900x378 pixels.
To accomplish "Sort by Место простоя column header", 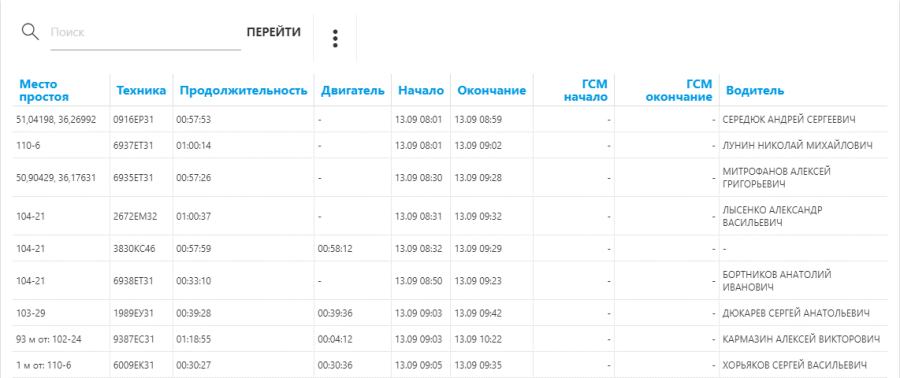I will [x=44, y=91].
